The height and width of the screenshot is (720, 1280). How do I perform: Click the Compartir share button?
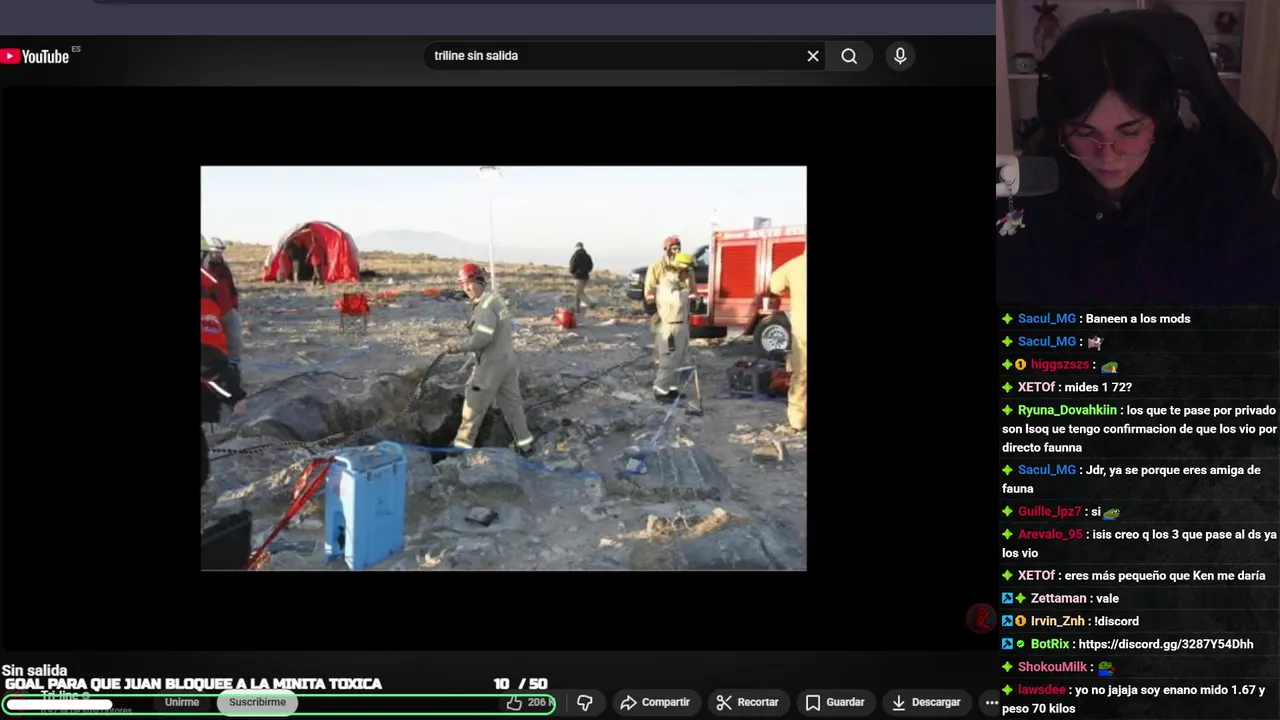pyautogui.click(x=655, y=703)
